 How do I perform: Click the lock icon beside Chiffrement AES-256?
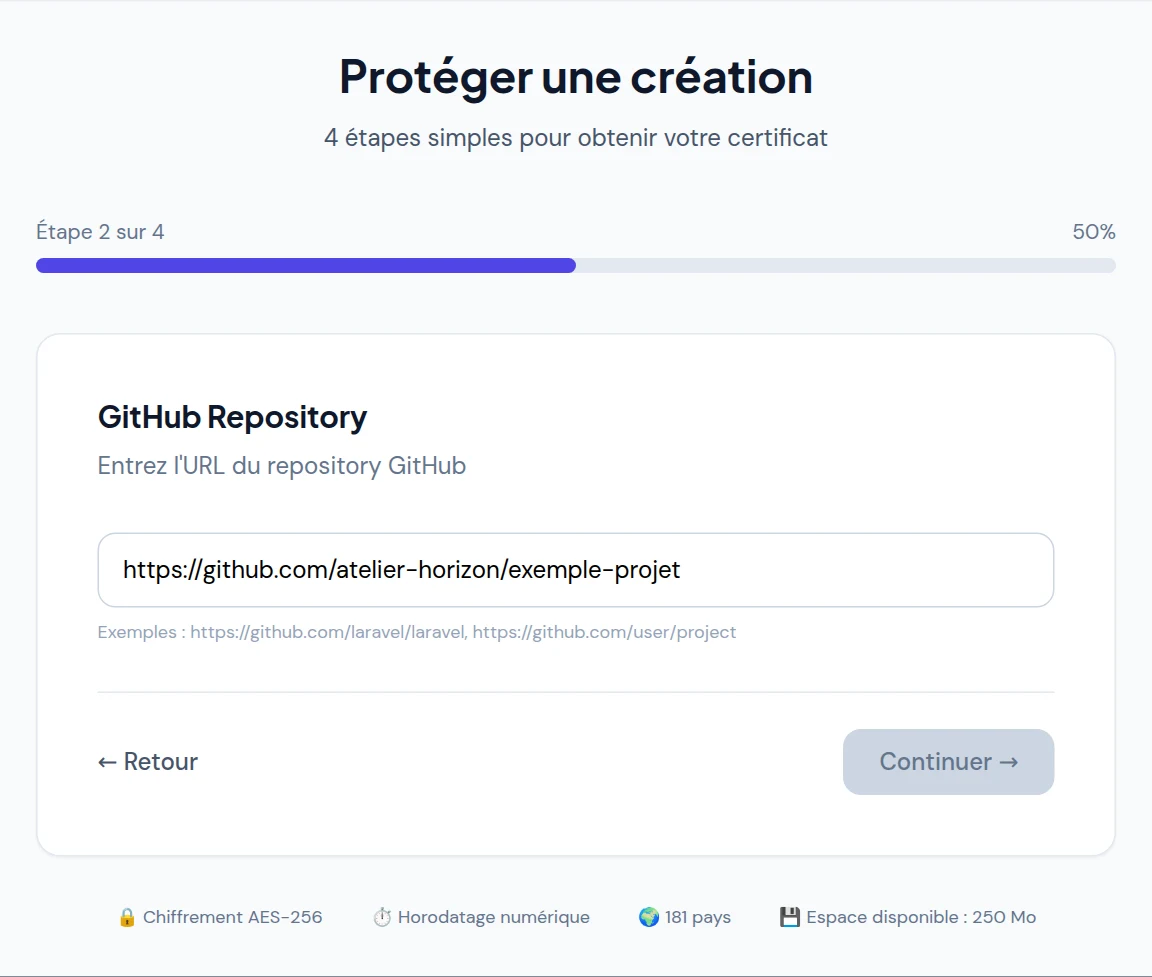pos(127,917)
